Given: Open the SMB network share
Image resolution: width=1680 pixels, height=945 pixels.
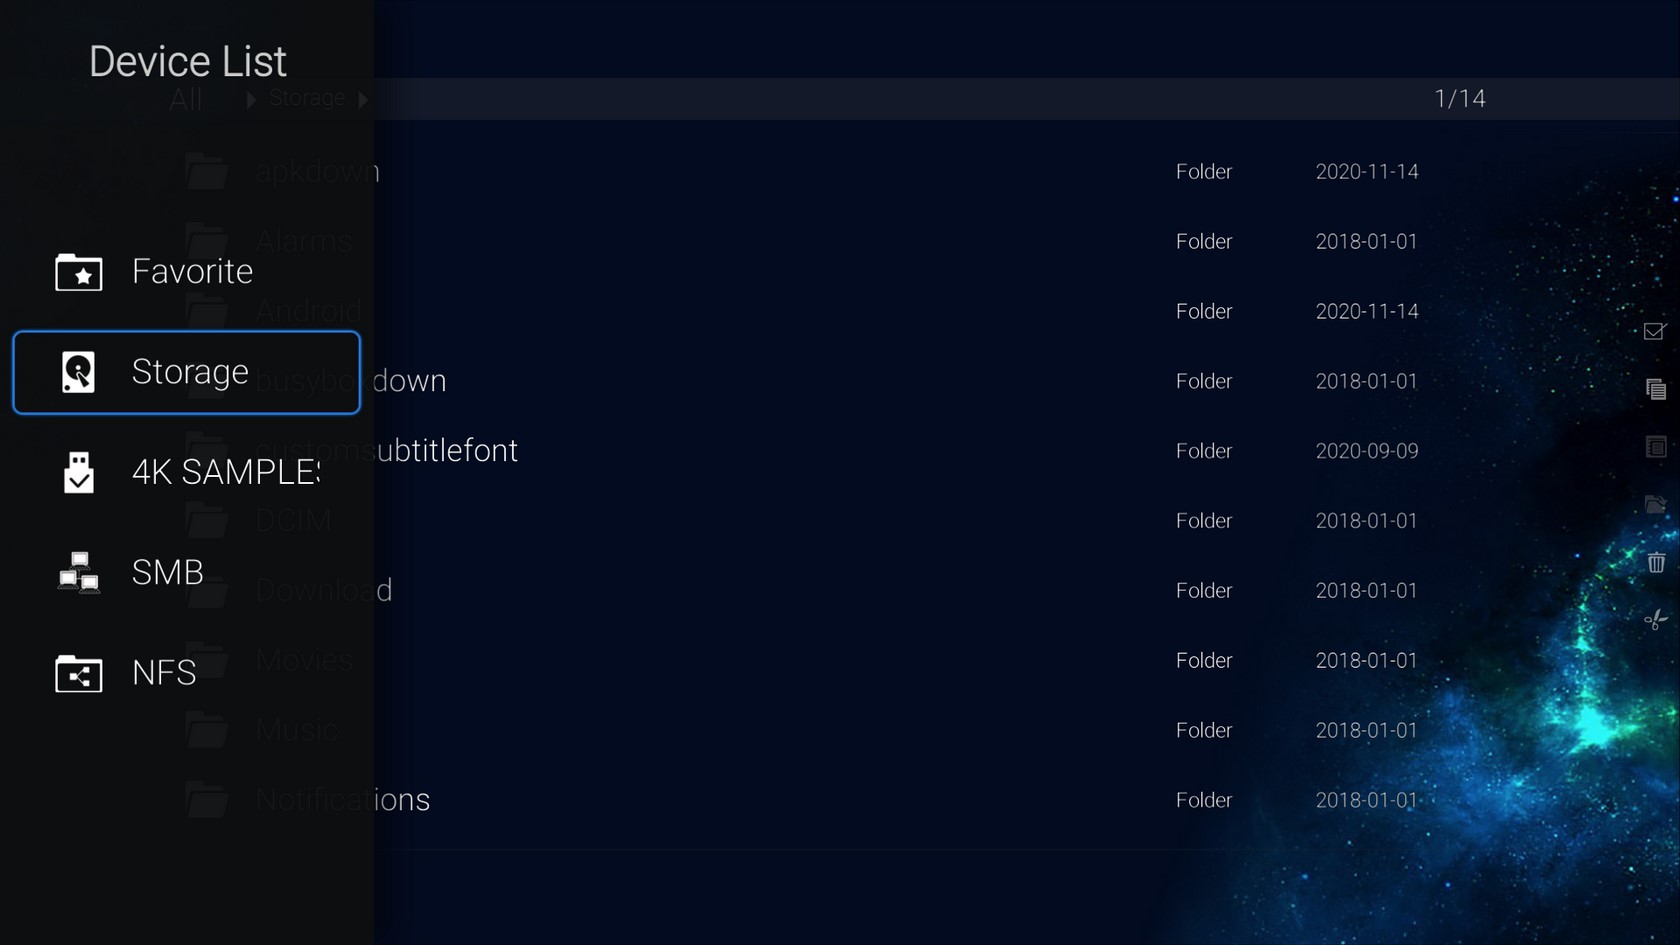Looking at the screenshot, I should (187, 572).
